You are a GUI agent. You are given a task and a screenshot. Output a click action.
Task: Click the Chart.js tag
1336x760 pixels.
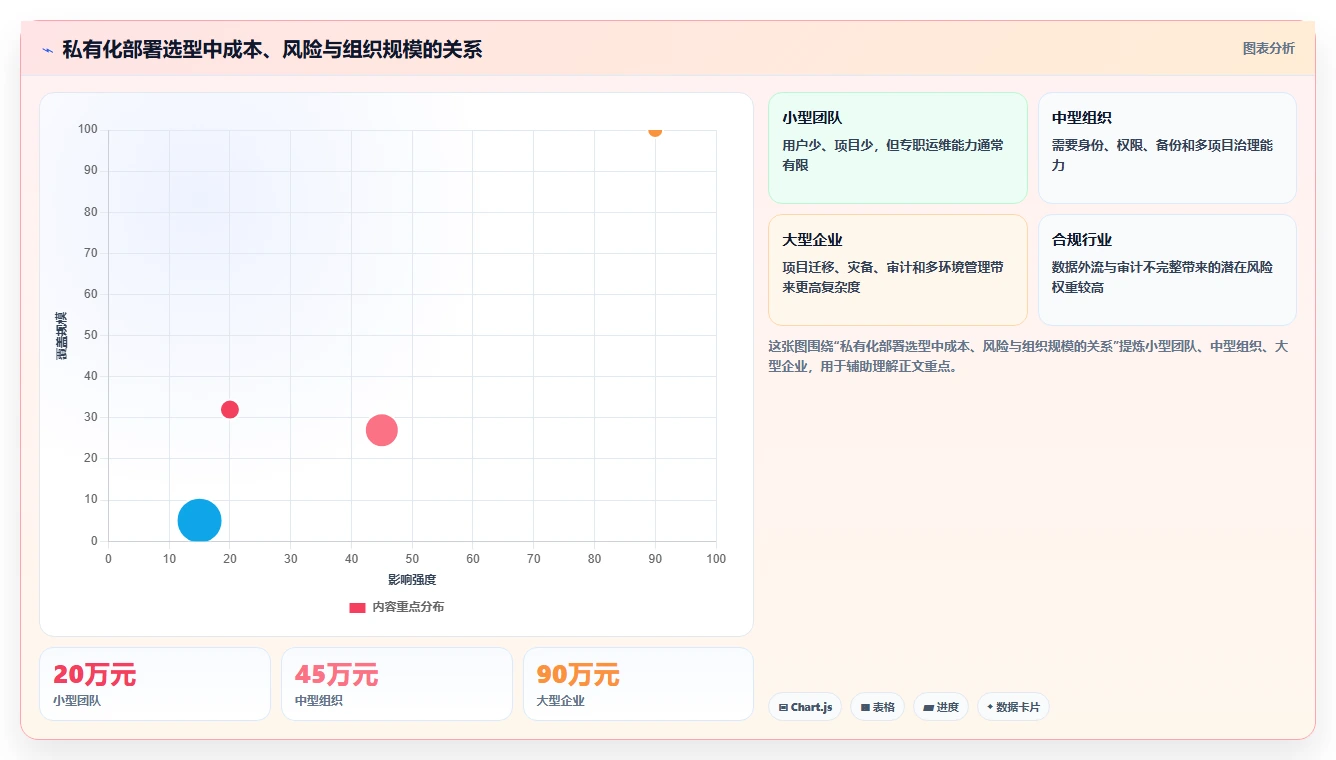coord(805,707)
